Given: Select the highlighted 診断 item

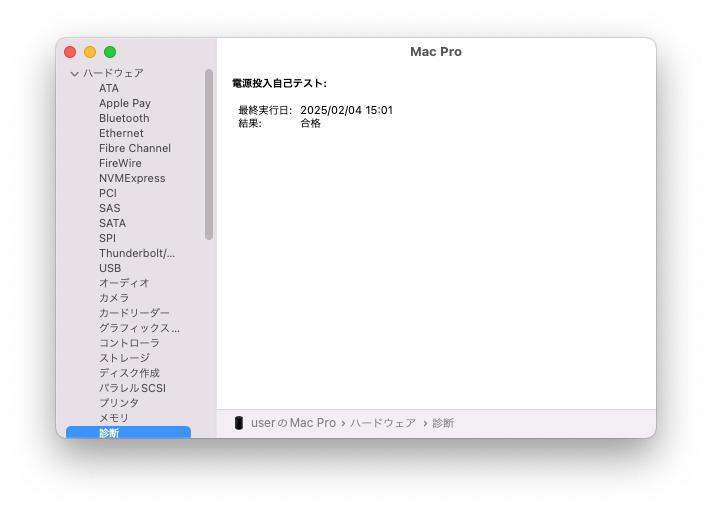Looking at the screenshot, I should 129,432.
